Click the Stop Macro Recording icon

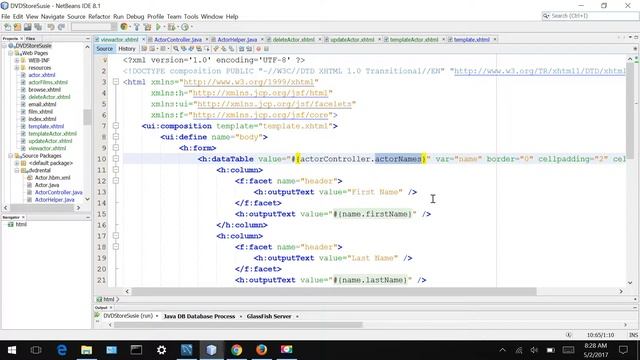[x=266, y=49]
